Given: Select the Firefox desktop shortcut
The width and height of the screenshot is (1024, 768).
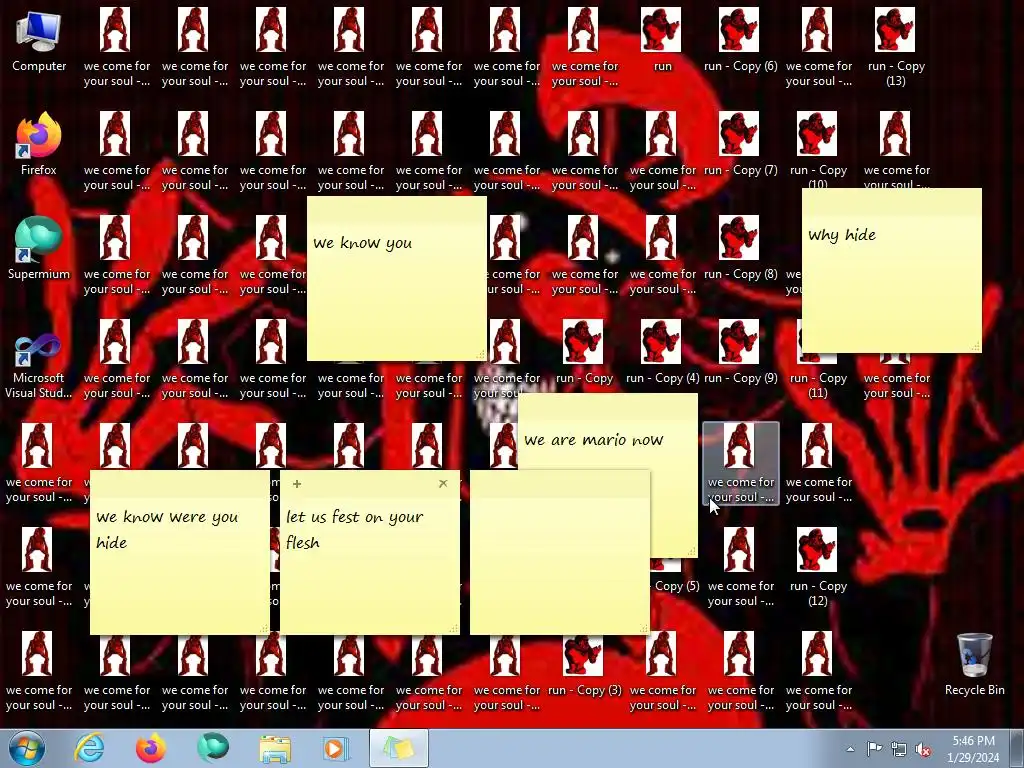Looking at the screenshot, I should pyautogui.click(x=39, y=144).
